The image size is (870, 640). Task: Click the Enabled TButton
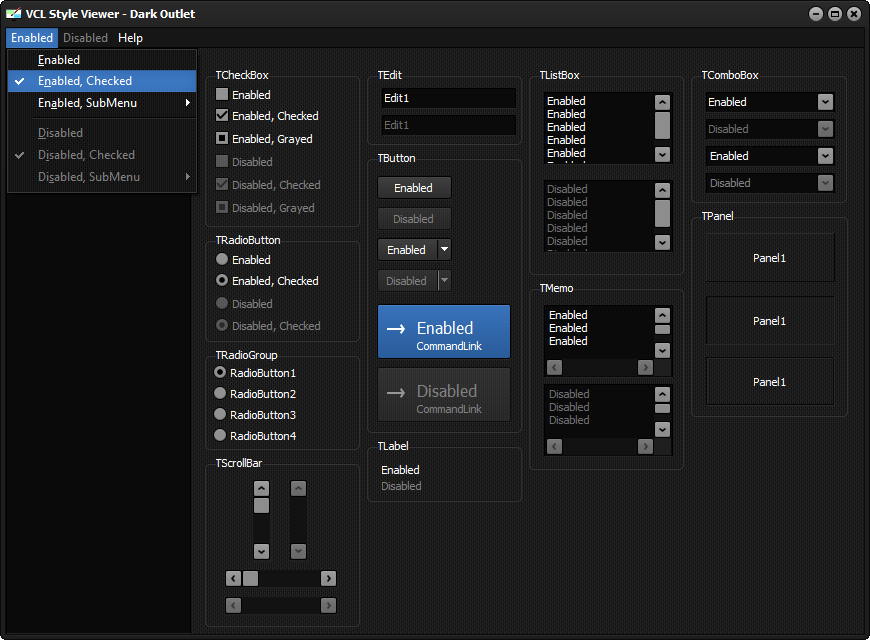pyautogui.click(x=414, y=188)
